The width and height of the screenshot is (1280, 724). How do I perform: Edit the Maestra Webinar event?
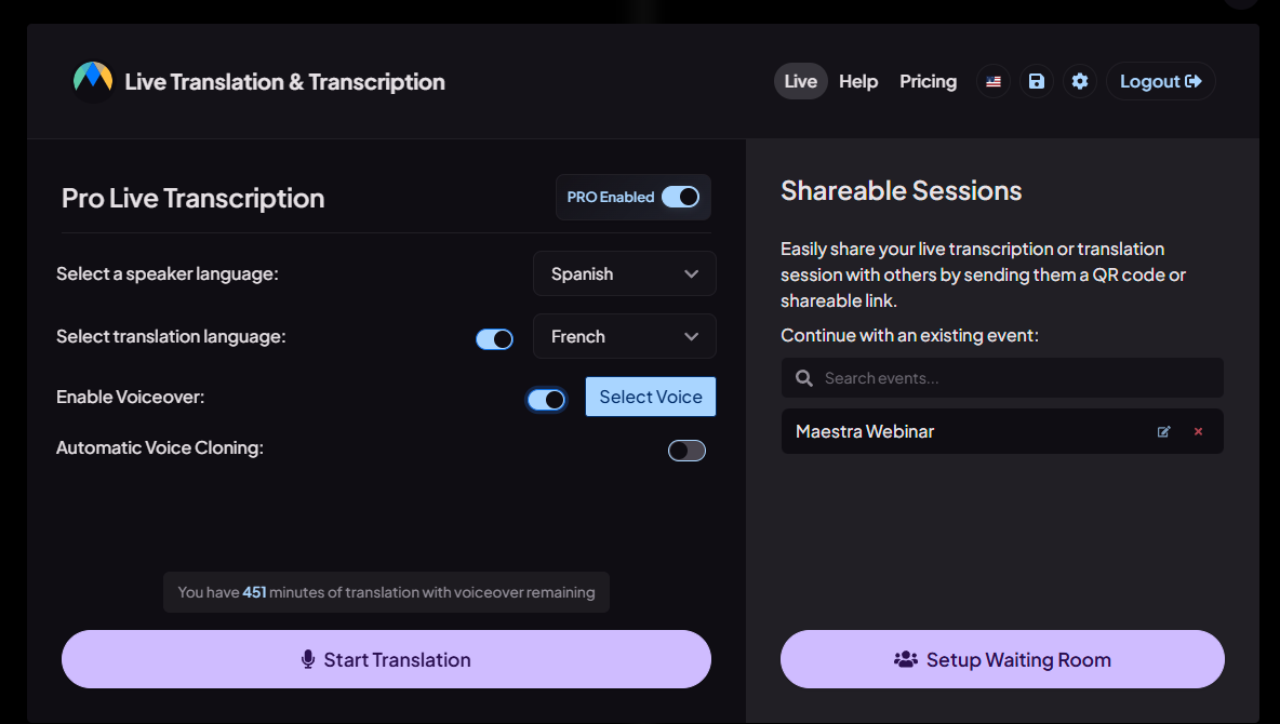[x=1163, y=432]
